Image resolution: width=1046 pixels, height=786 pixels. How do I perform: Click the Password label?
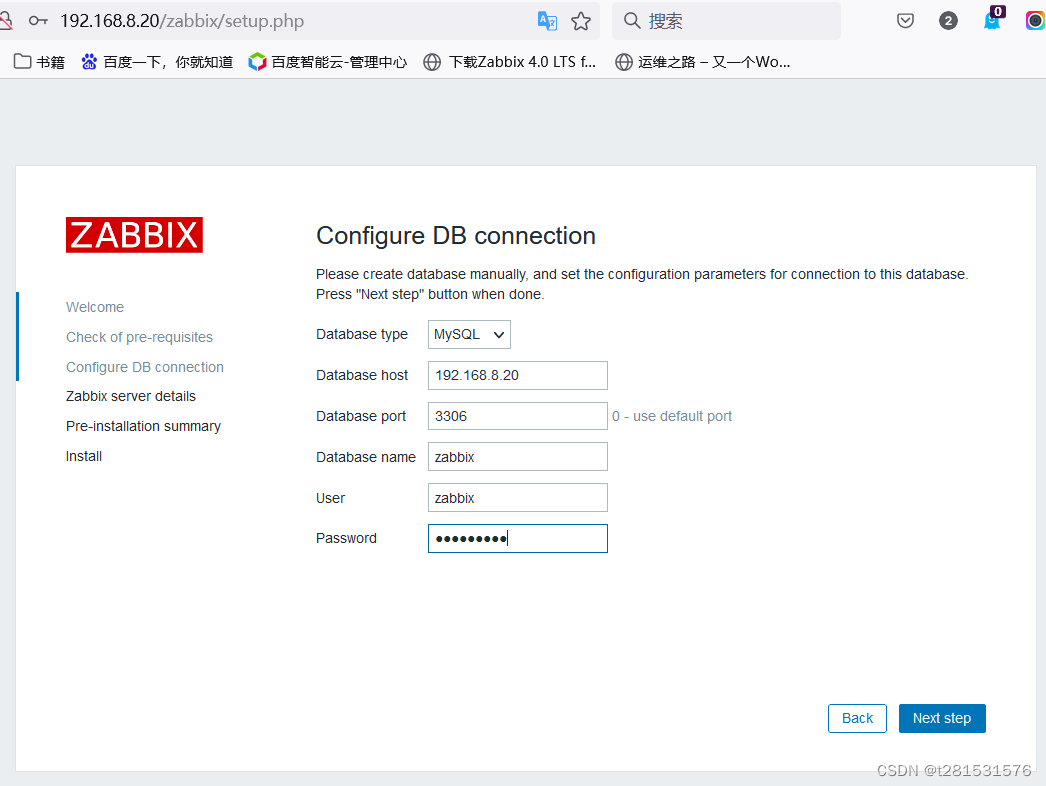point(346,538)
